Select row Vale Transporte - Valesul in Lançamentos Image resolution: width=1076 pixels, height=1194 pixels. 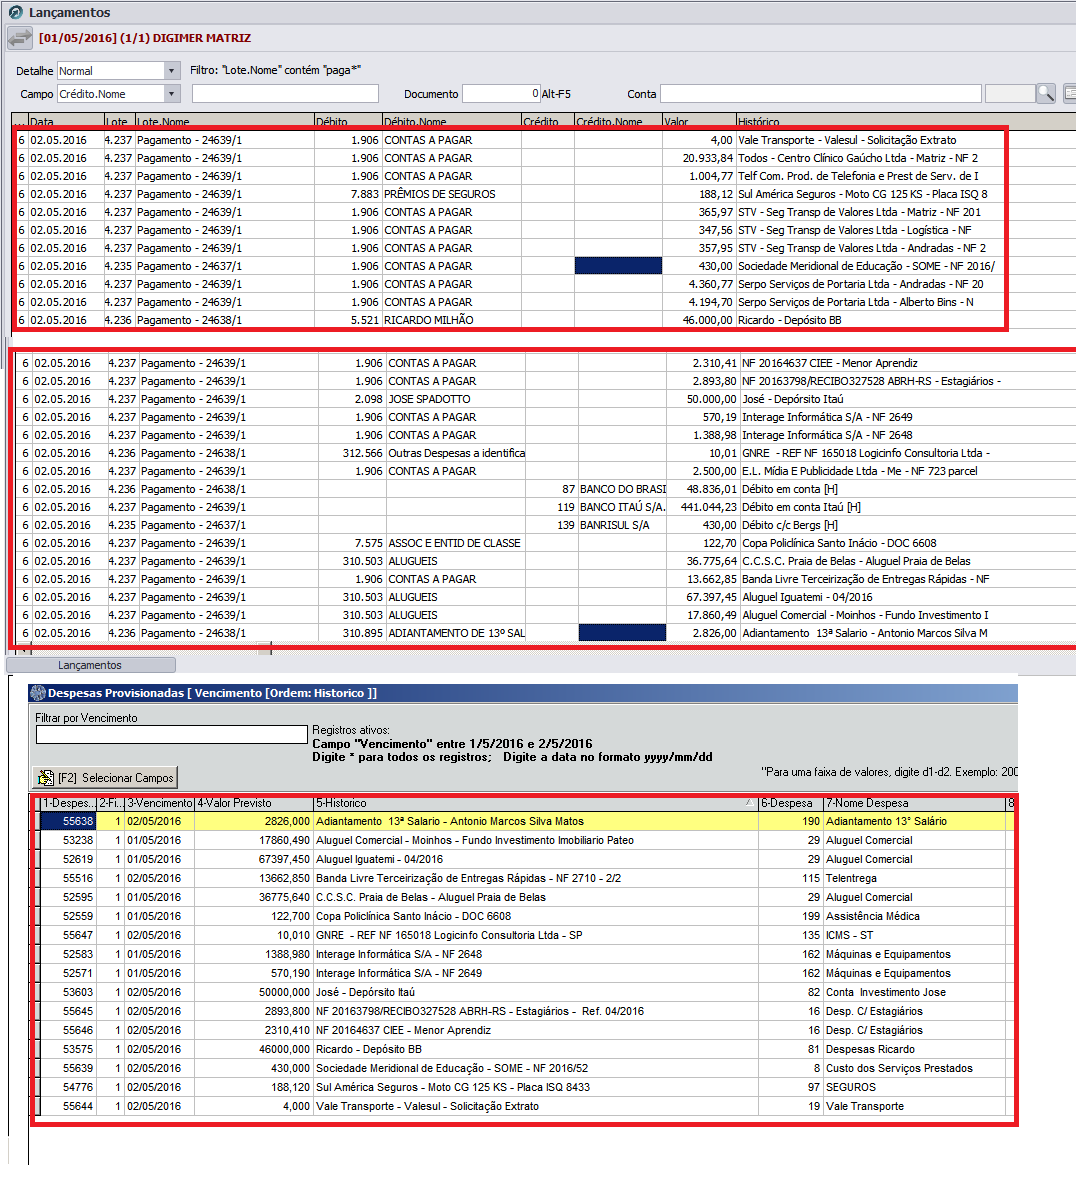(x=509, y=140)
